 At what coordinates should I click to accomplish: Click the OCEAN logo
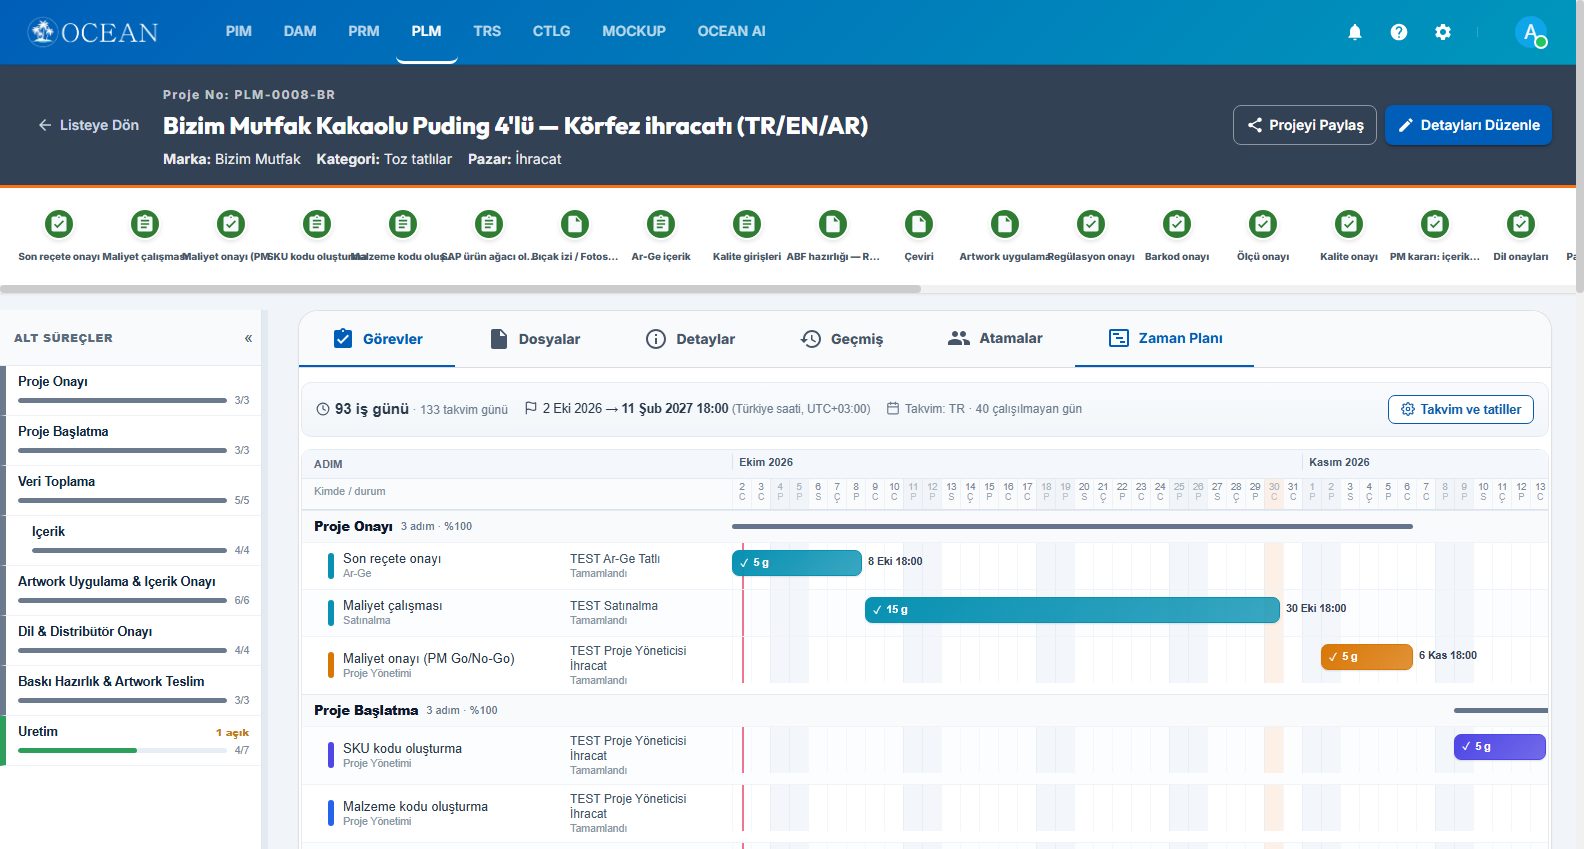pyautogui.click(x=93, y=32)
